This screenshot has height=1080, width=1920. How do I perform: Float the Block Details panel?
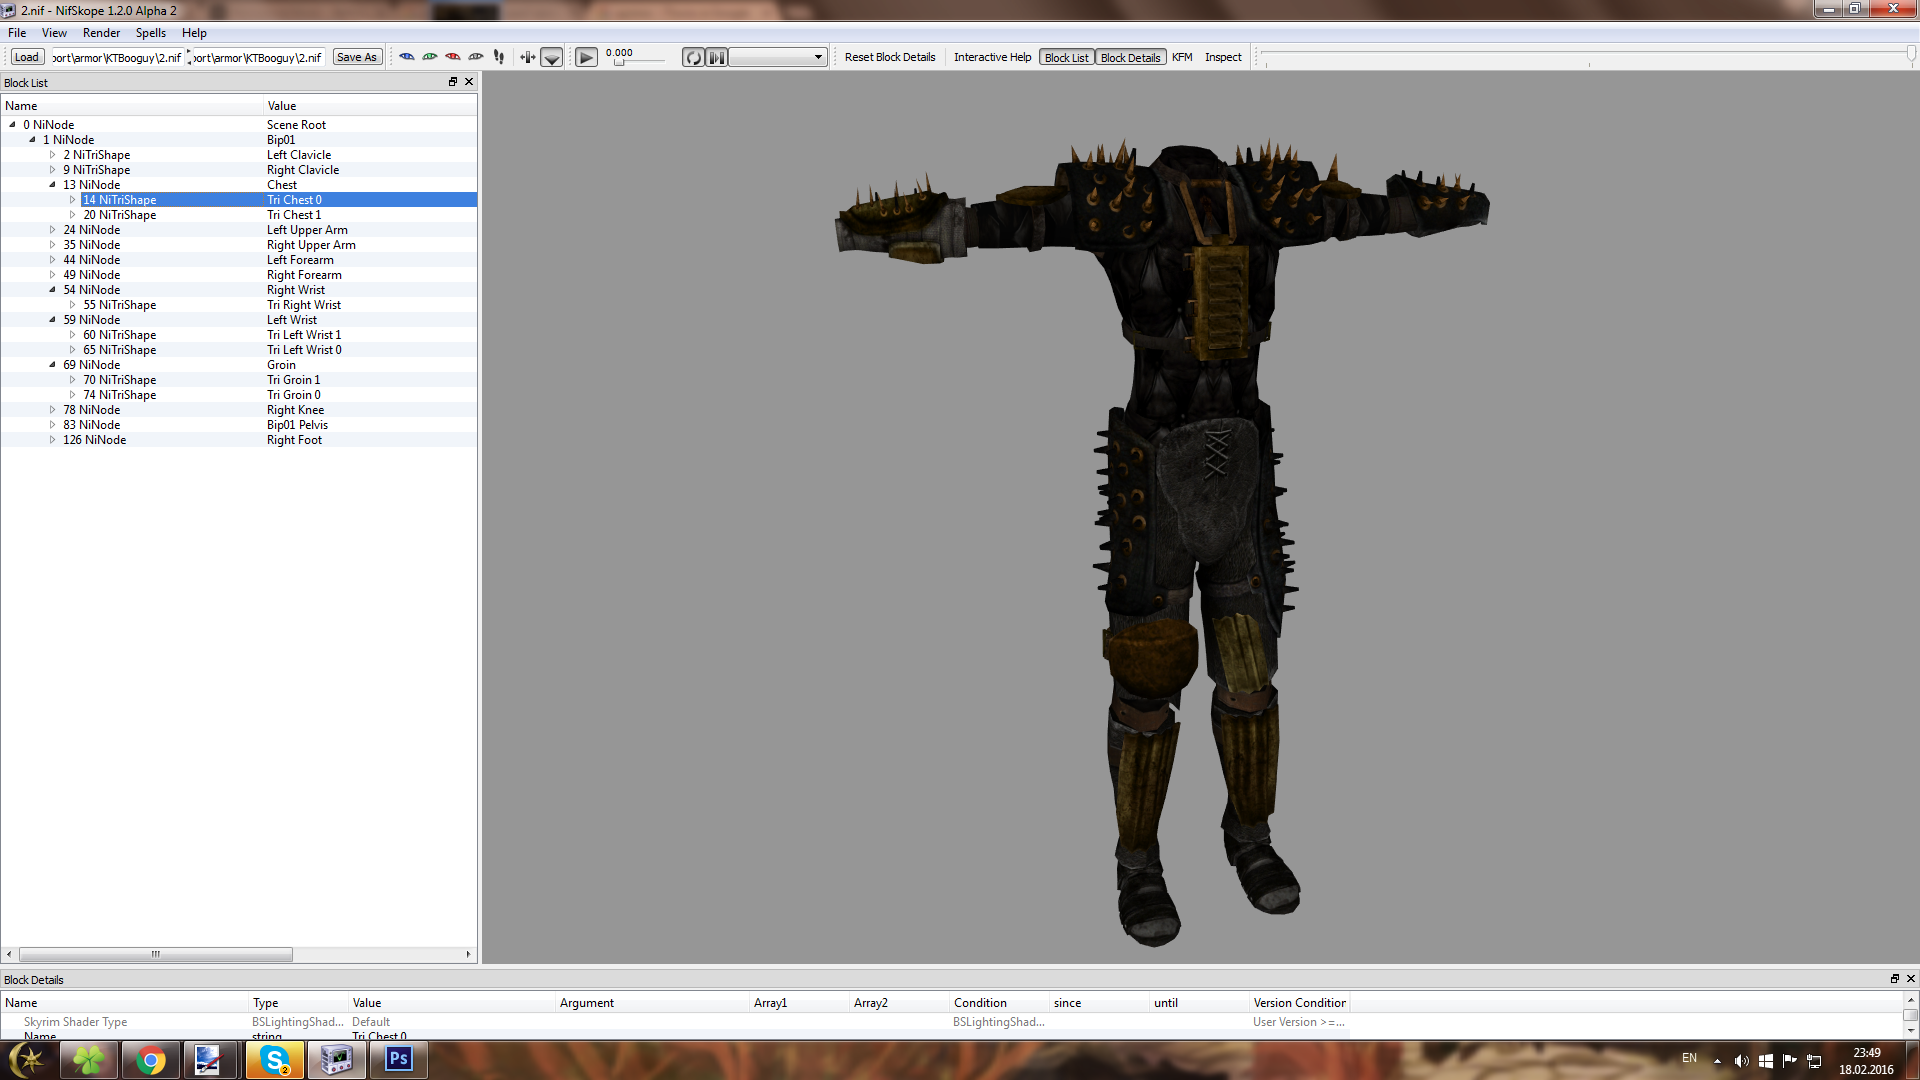click(1894, 979)
